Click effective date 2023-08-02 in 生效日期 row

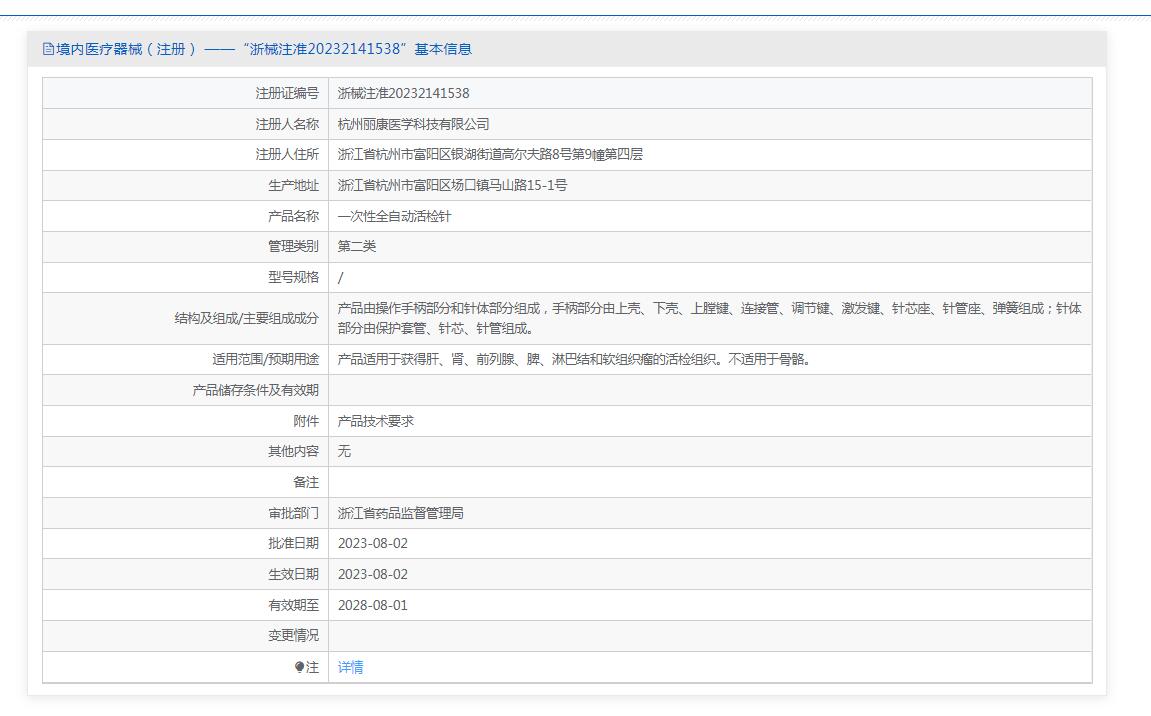point(373,574)
